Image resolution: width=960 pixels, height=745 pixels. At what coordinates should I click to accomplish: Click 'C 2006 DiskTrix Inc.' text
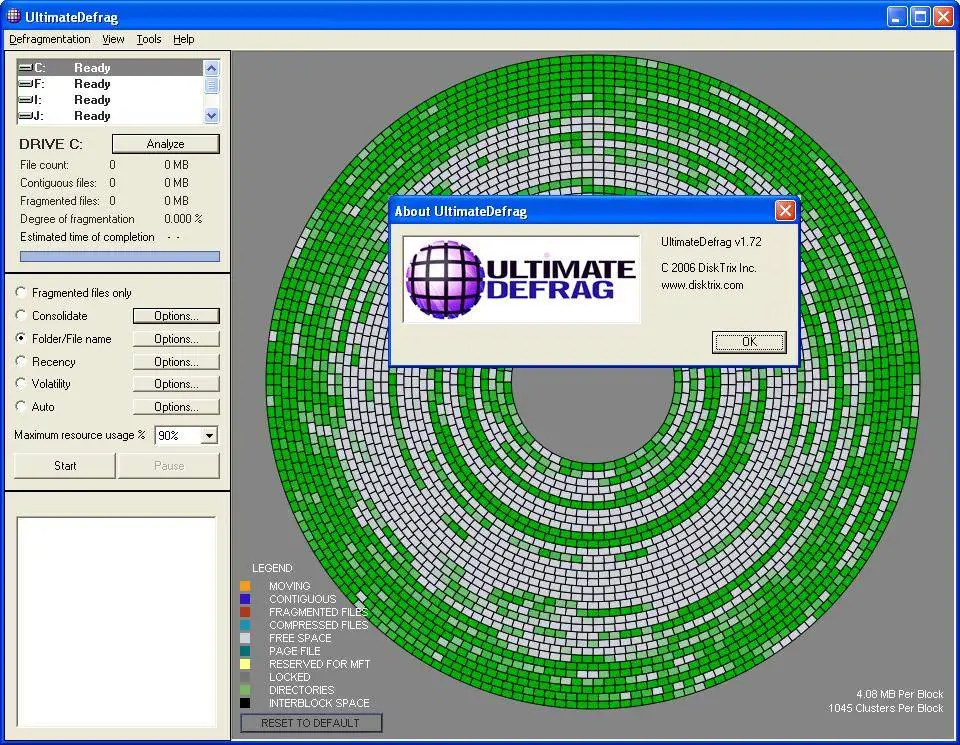point(708,268)
